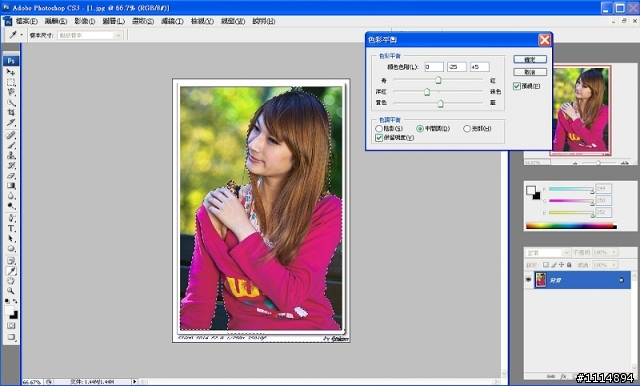Viewport: 640px width, 386px height.
Task: Select the Clone Stamp tool
Action: tap(11, 155)
